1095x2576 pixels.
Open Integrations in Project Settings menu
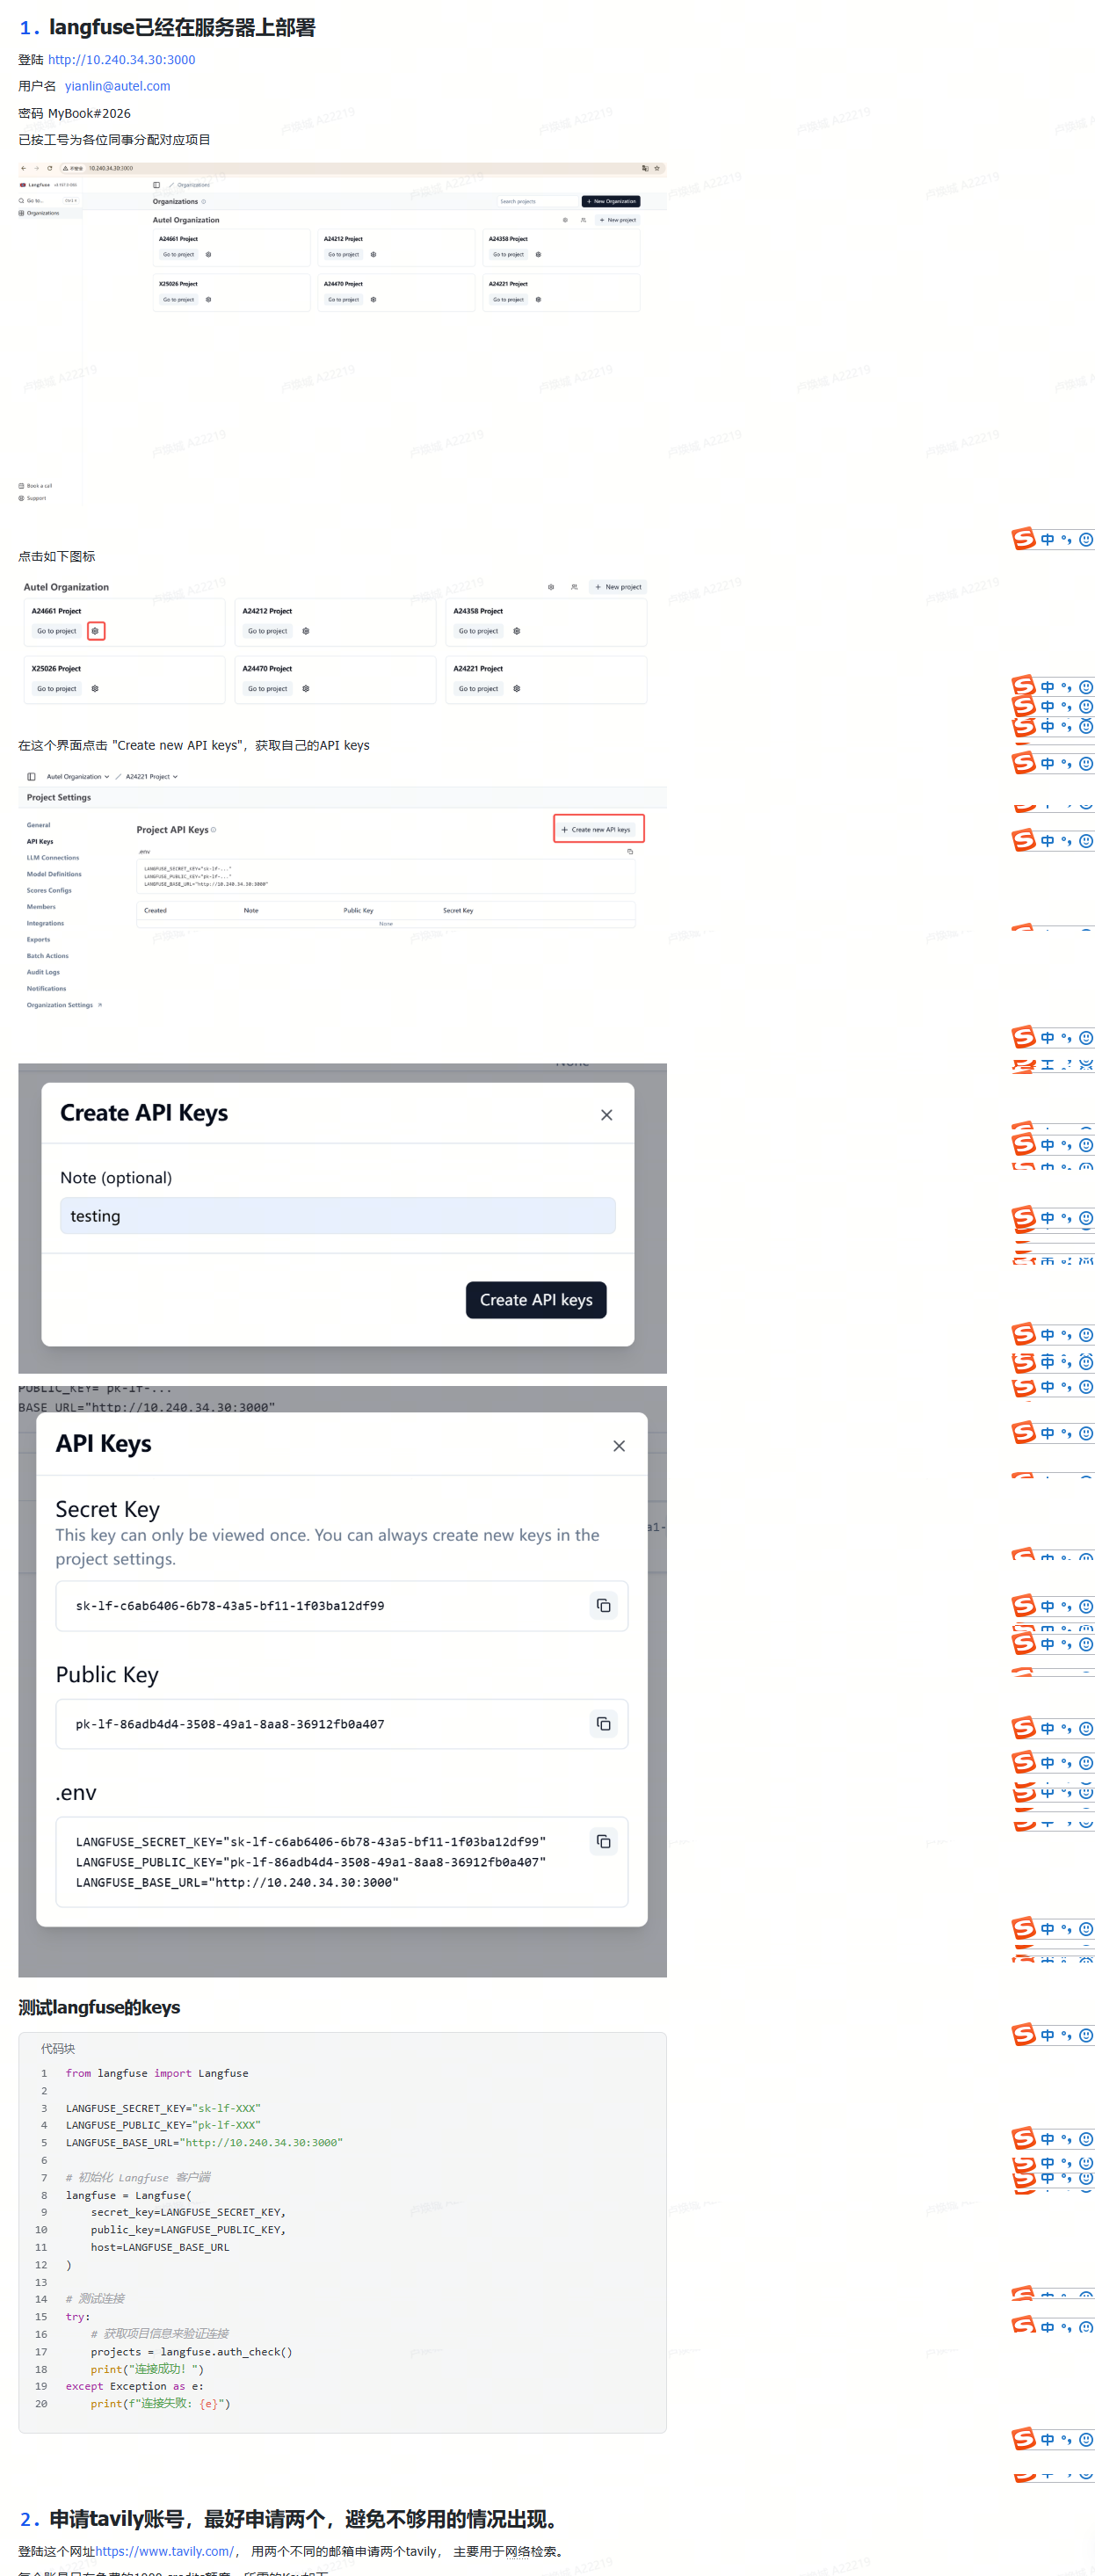[x=45, y=923]
